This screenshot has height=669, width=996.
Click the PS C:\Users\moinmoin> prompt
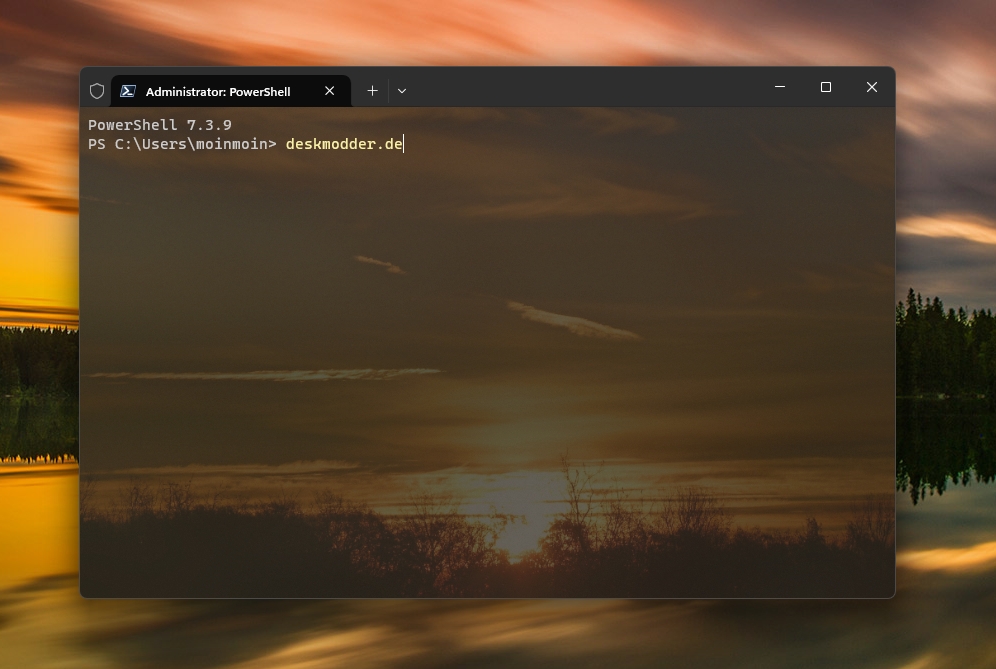pos(182,144)
